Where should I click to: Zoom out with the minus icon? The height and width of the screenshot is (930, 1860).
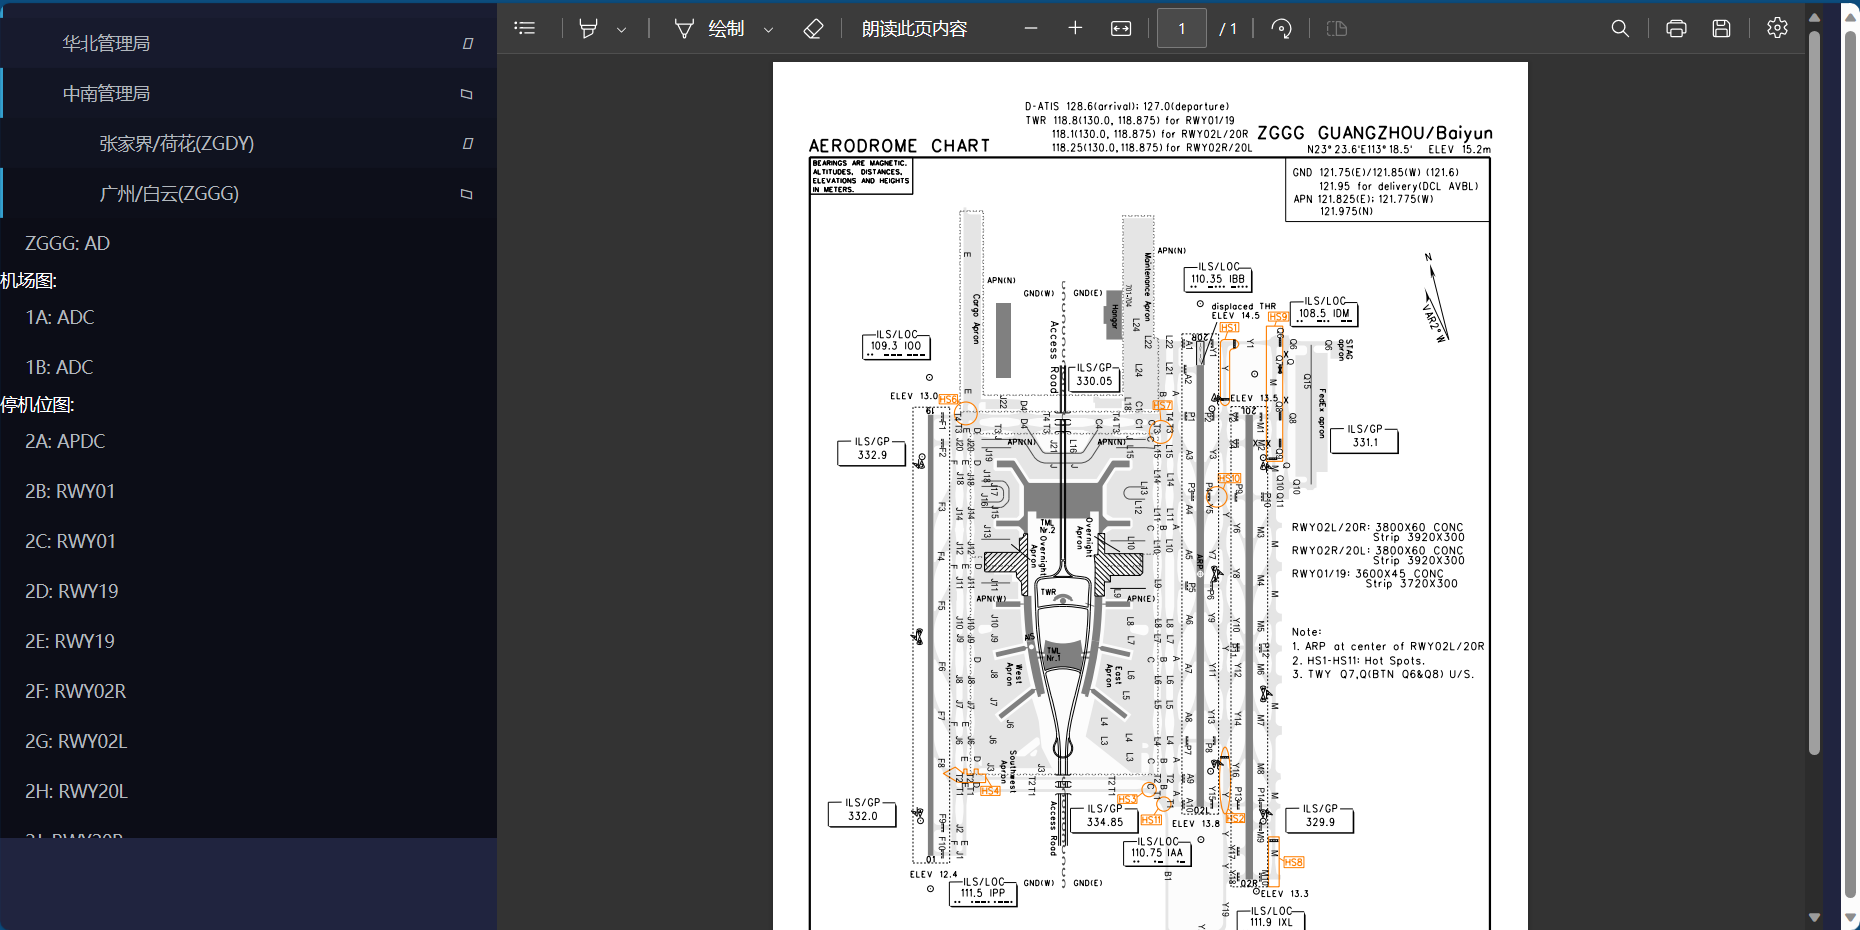coord(1031,28)
